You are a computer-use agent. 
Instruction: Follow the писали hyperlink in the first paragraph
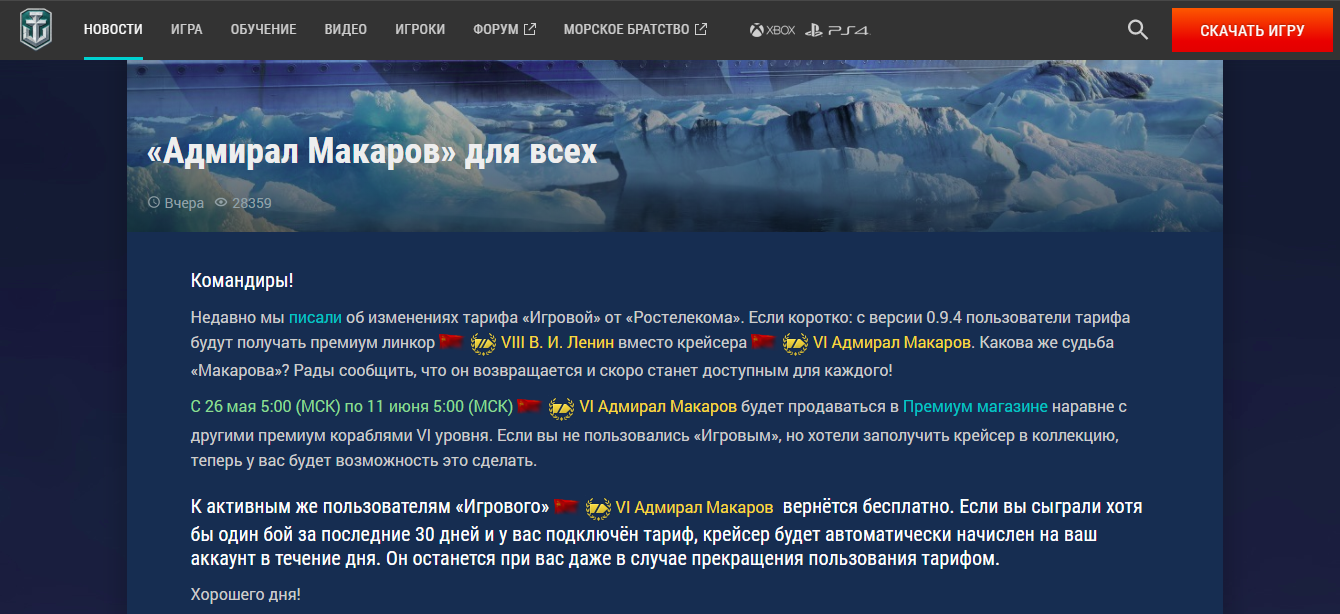(x=315, y=318)
